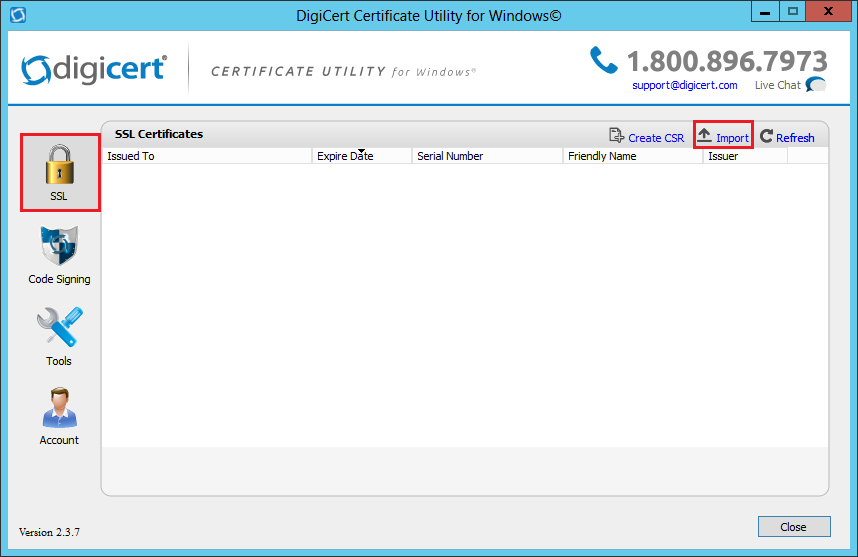Sort by Serial Number column

[487, 156]
